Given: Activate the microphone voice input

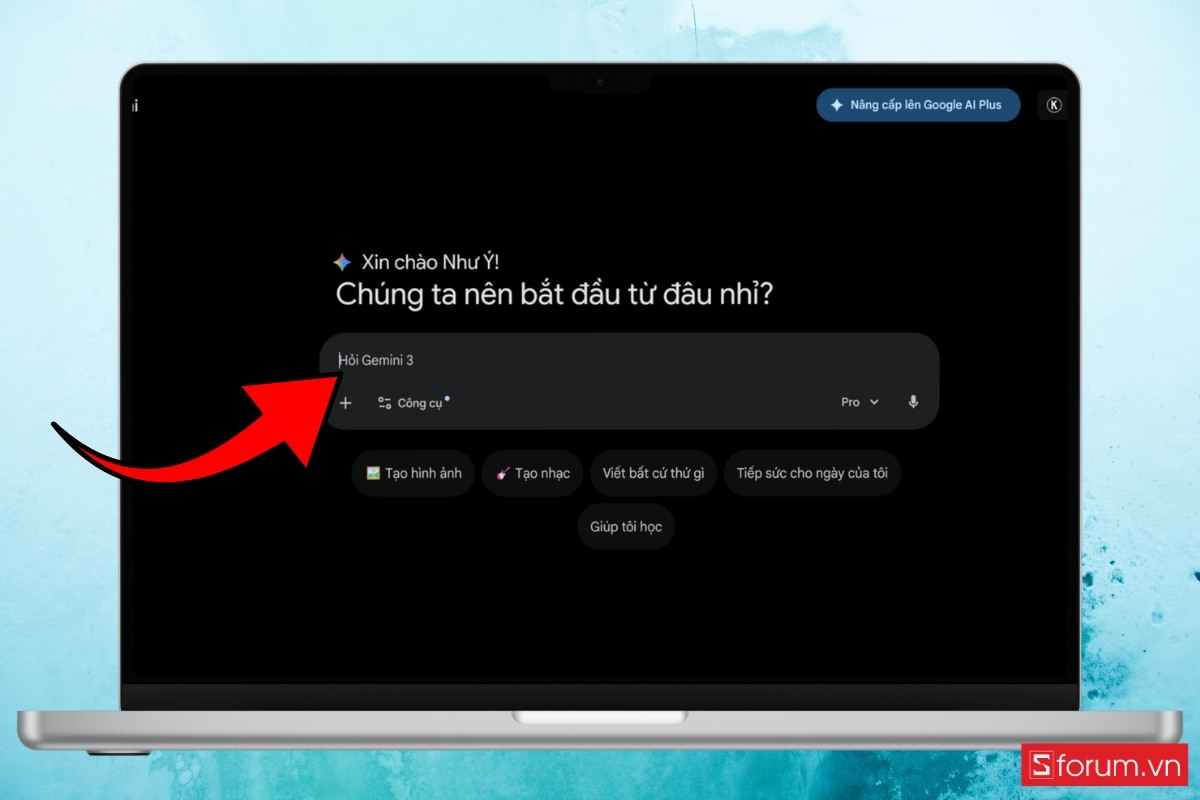Looking at the screenshot, I should point(913,402).
